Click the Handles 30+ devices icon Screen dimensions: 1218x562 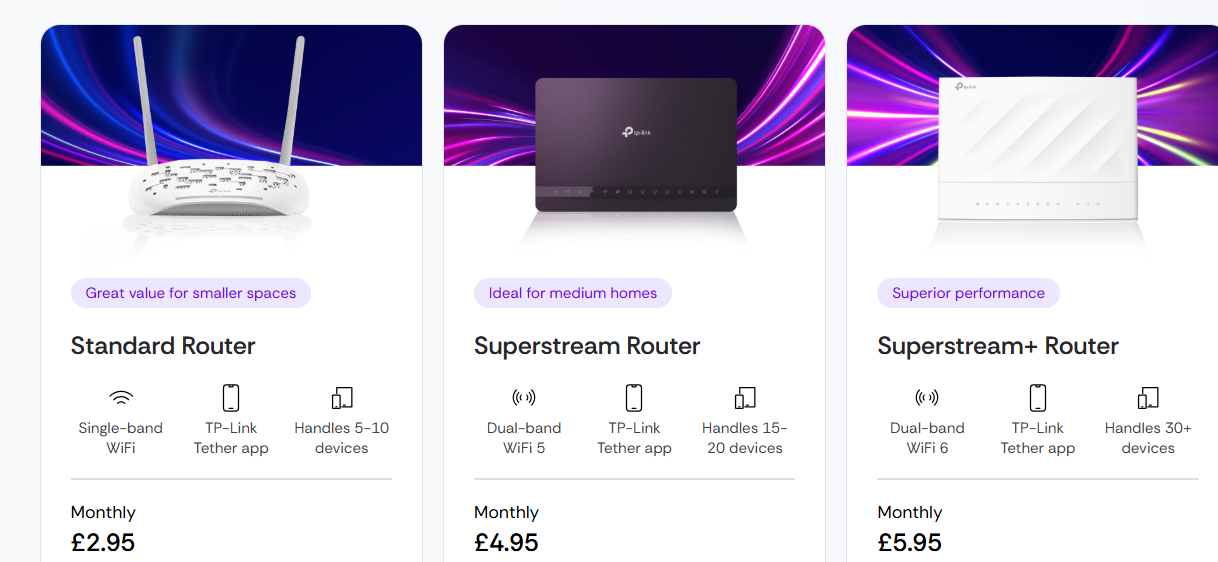pyautogui.click(x=1148, y=398)
